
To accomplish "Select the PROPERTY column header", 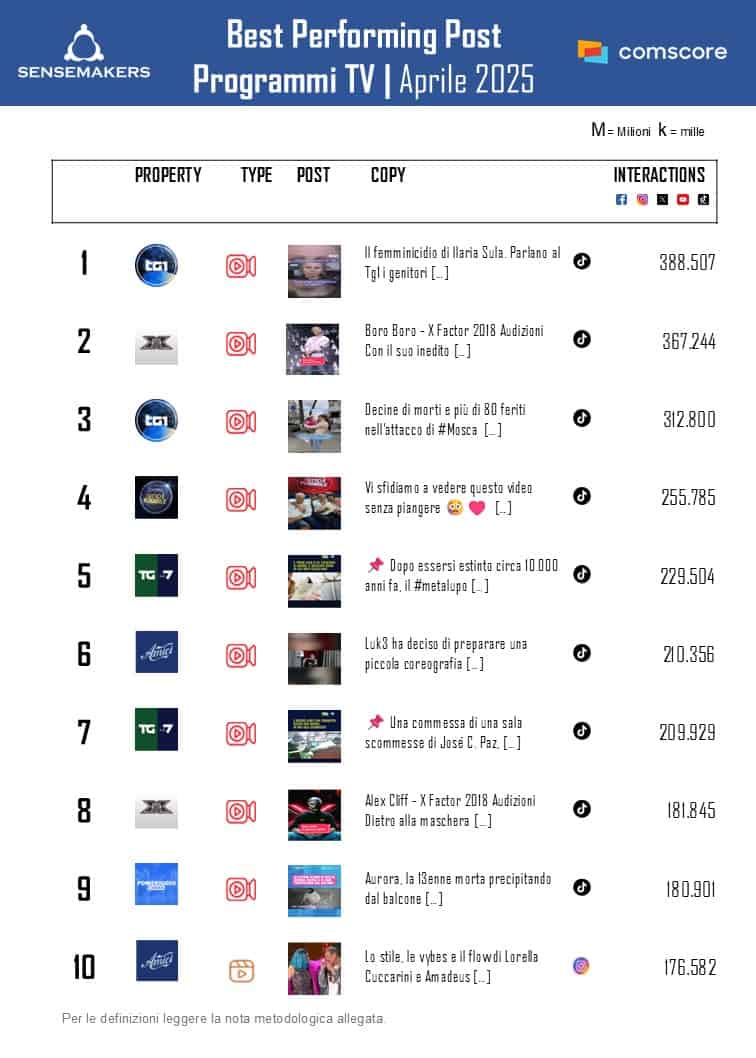I will point(168,175).
